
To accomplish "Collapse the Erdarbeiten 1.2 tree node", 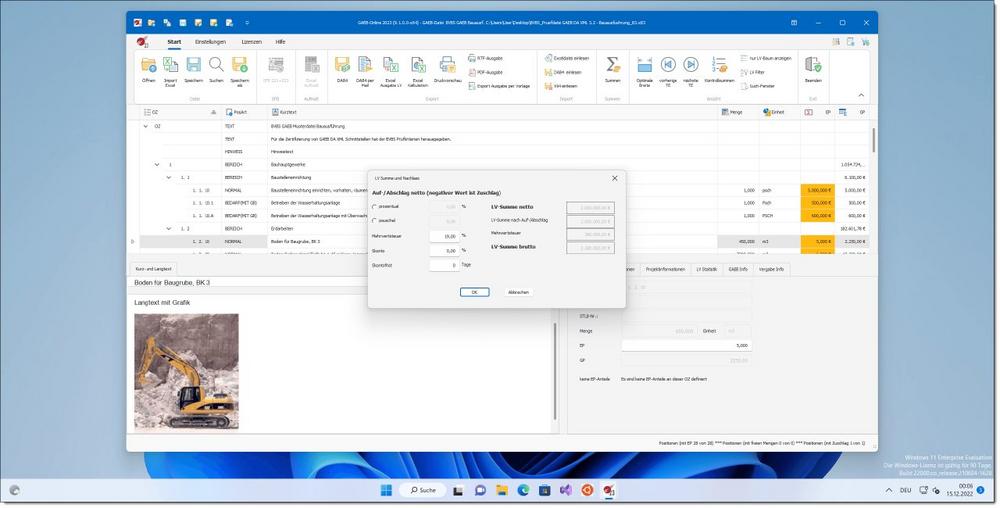I will [x=169, y=229].
